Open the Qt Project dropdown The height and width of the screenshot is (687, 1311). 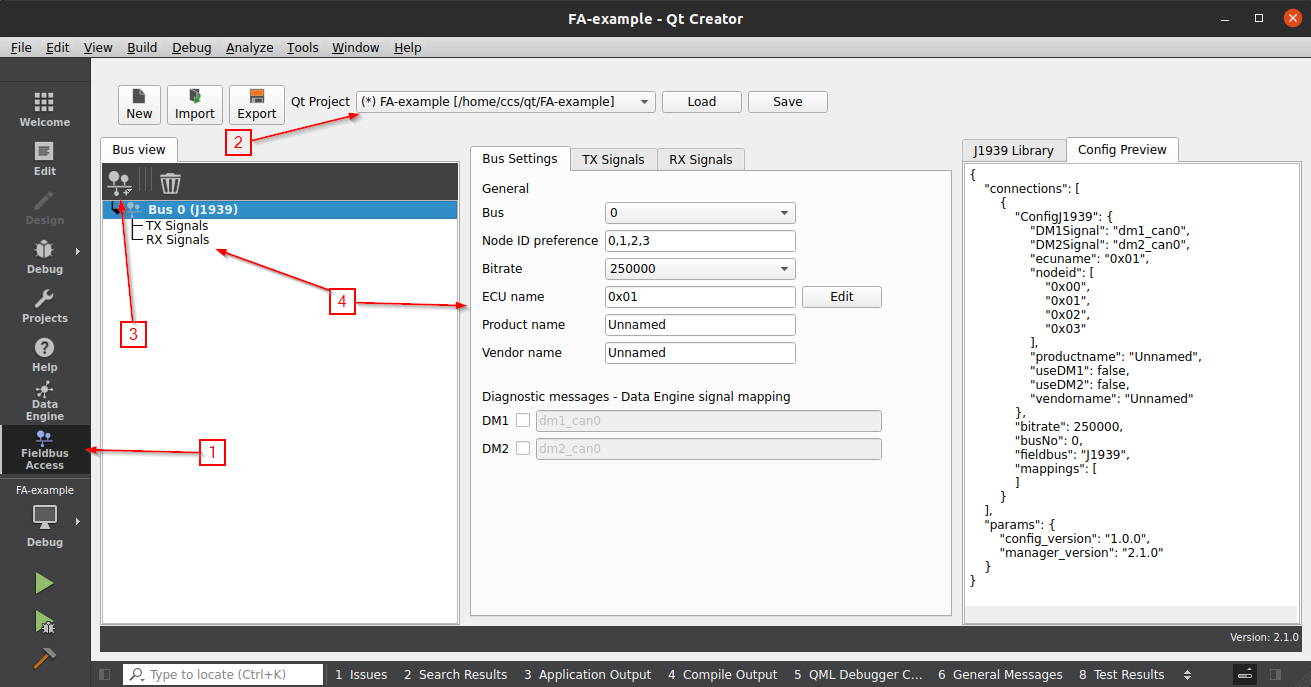click(x=506, y=102)
